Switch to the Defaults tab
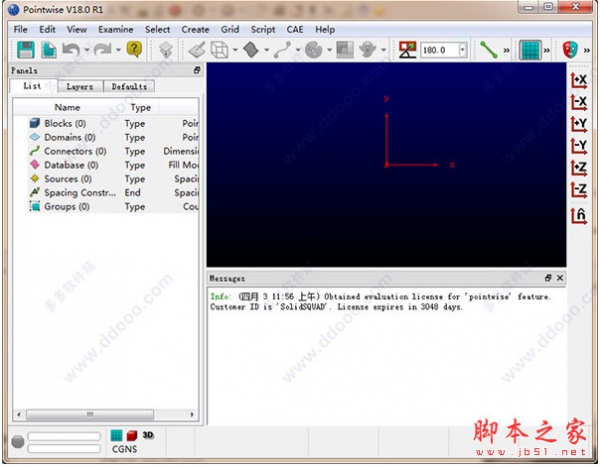The width and height of the screenshot is (600, 467). 129,87
